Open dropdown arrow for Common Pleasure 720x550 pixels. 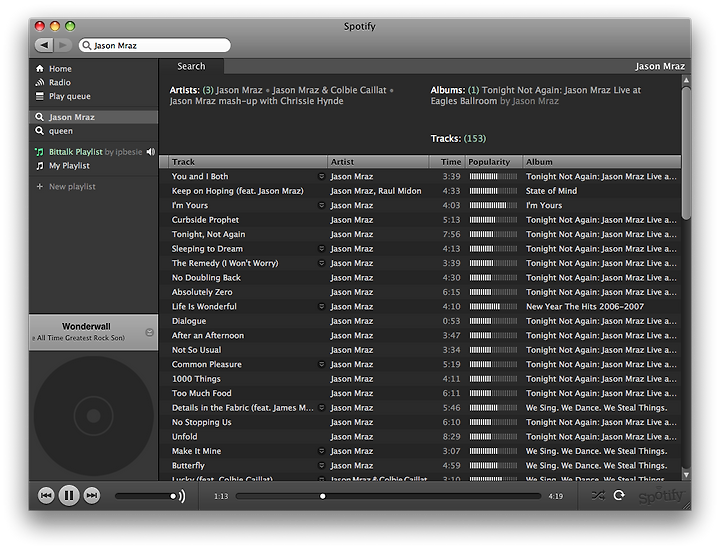tap(321, 364)
